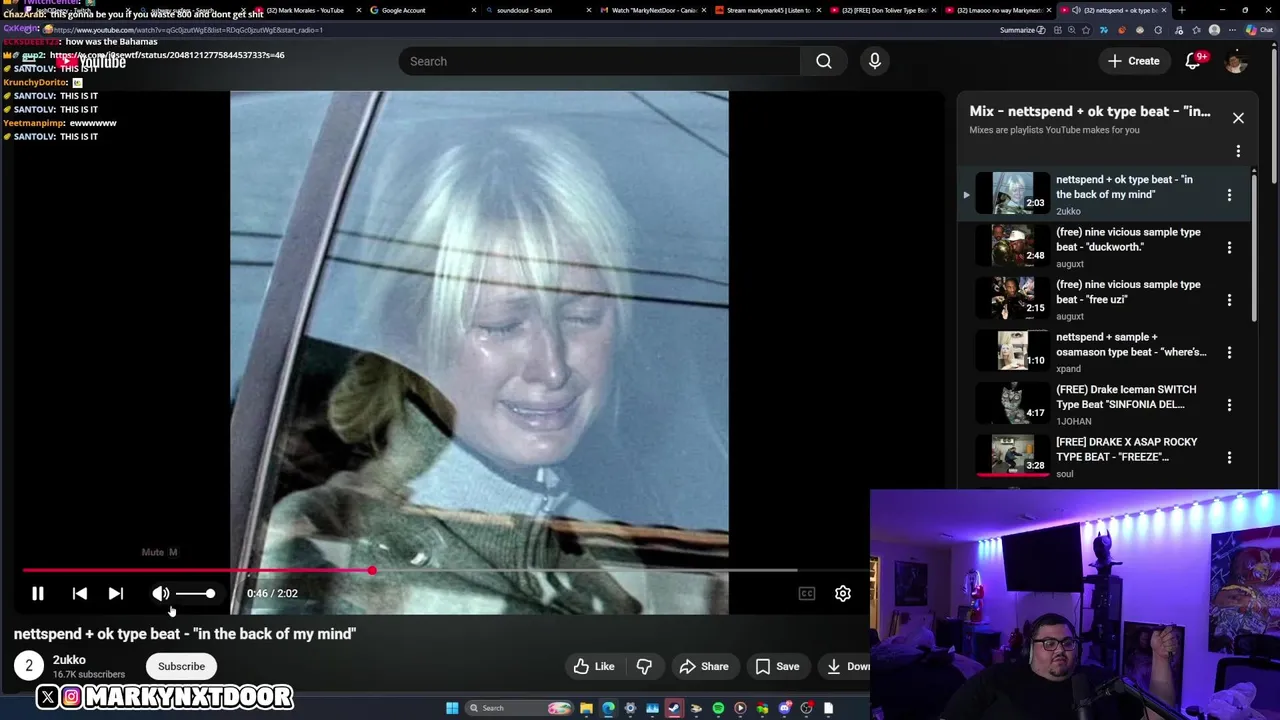
Task: Save the video to a playlist
Action: pyautogui.click(x=777, y=666)
